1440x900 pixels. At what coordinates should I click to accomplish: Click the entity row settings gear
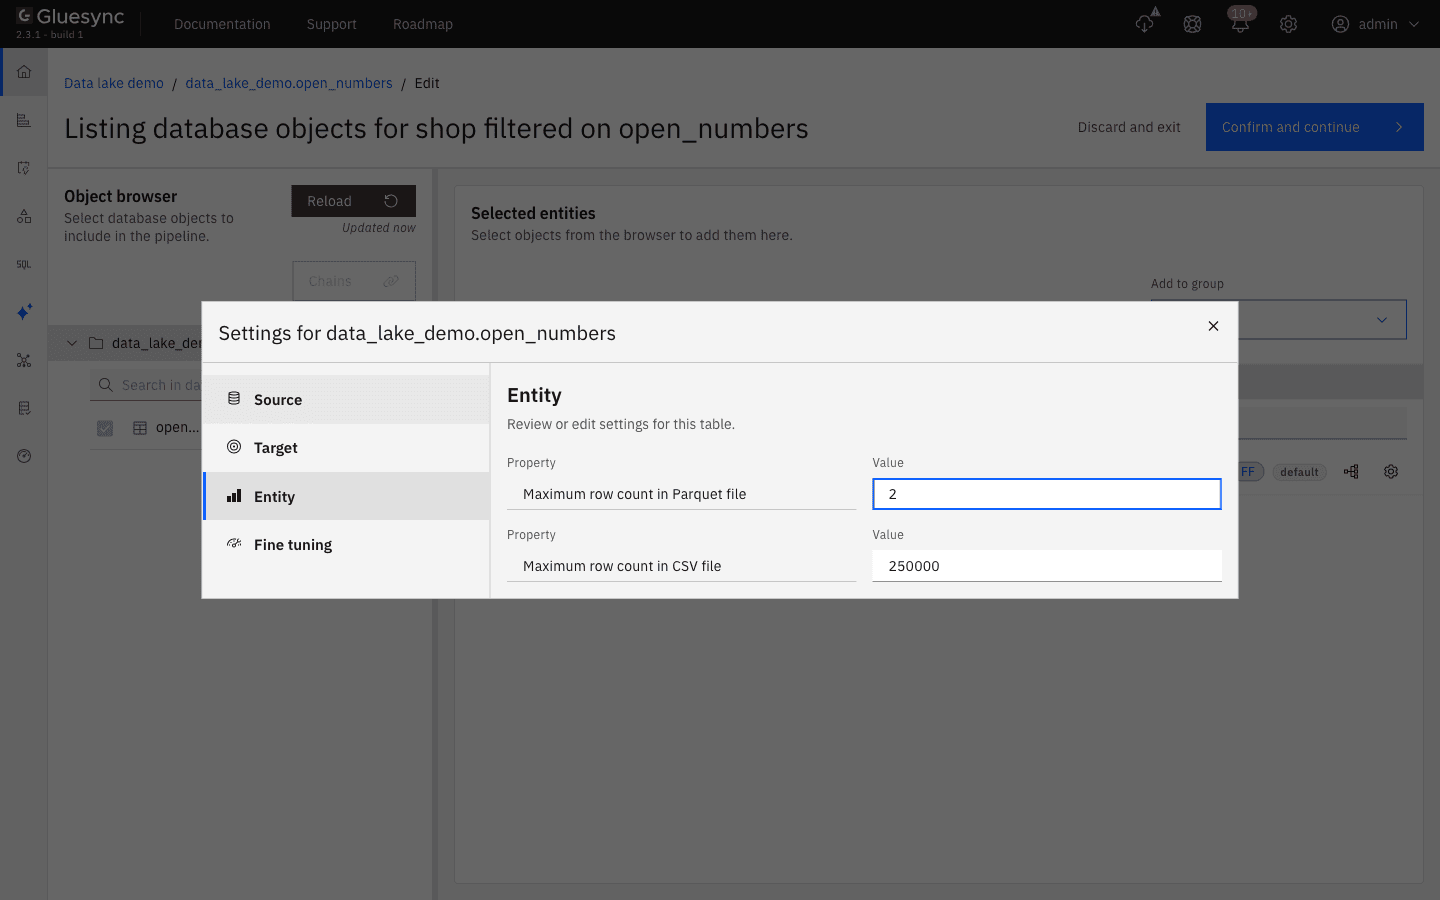(1391, 471)
